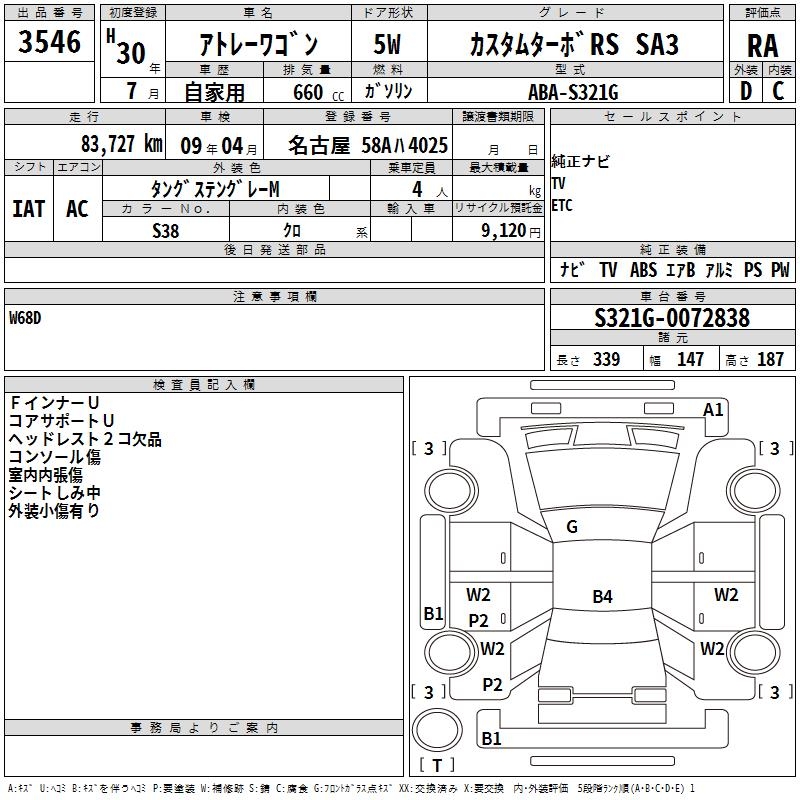Click the セールスポイント header
Image resolution: width=800 pixels, height=800 pixels.
click(672, 116)
